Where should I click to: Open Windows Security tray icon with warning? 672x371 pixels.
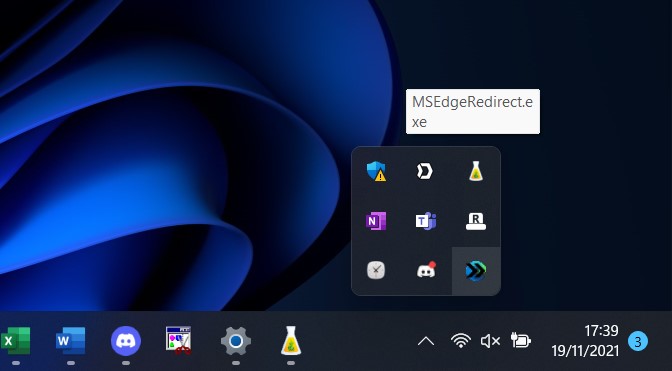(376, 171)
